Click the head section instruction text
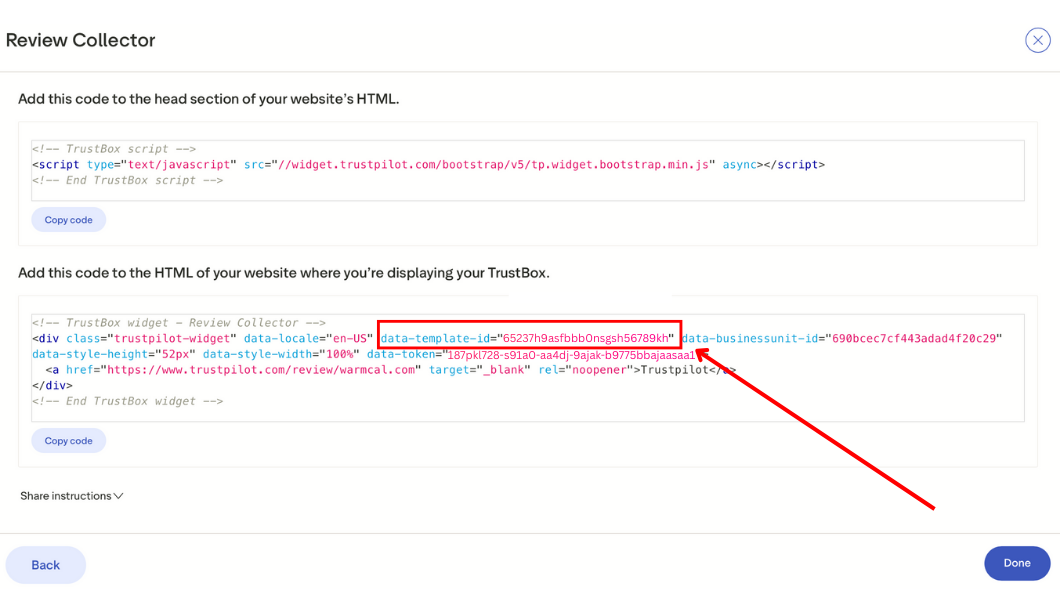This screenshot has height=600, width=1060. coord(208,99)
